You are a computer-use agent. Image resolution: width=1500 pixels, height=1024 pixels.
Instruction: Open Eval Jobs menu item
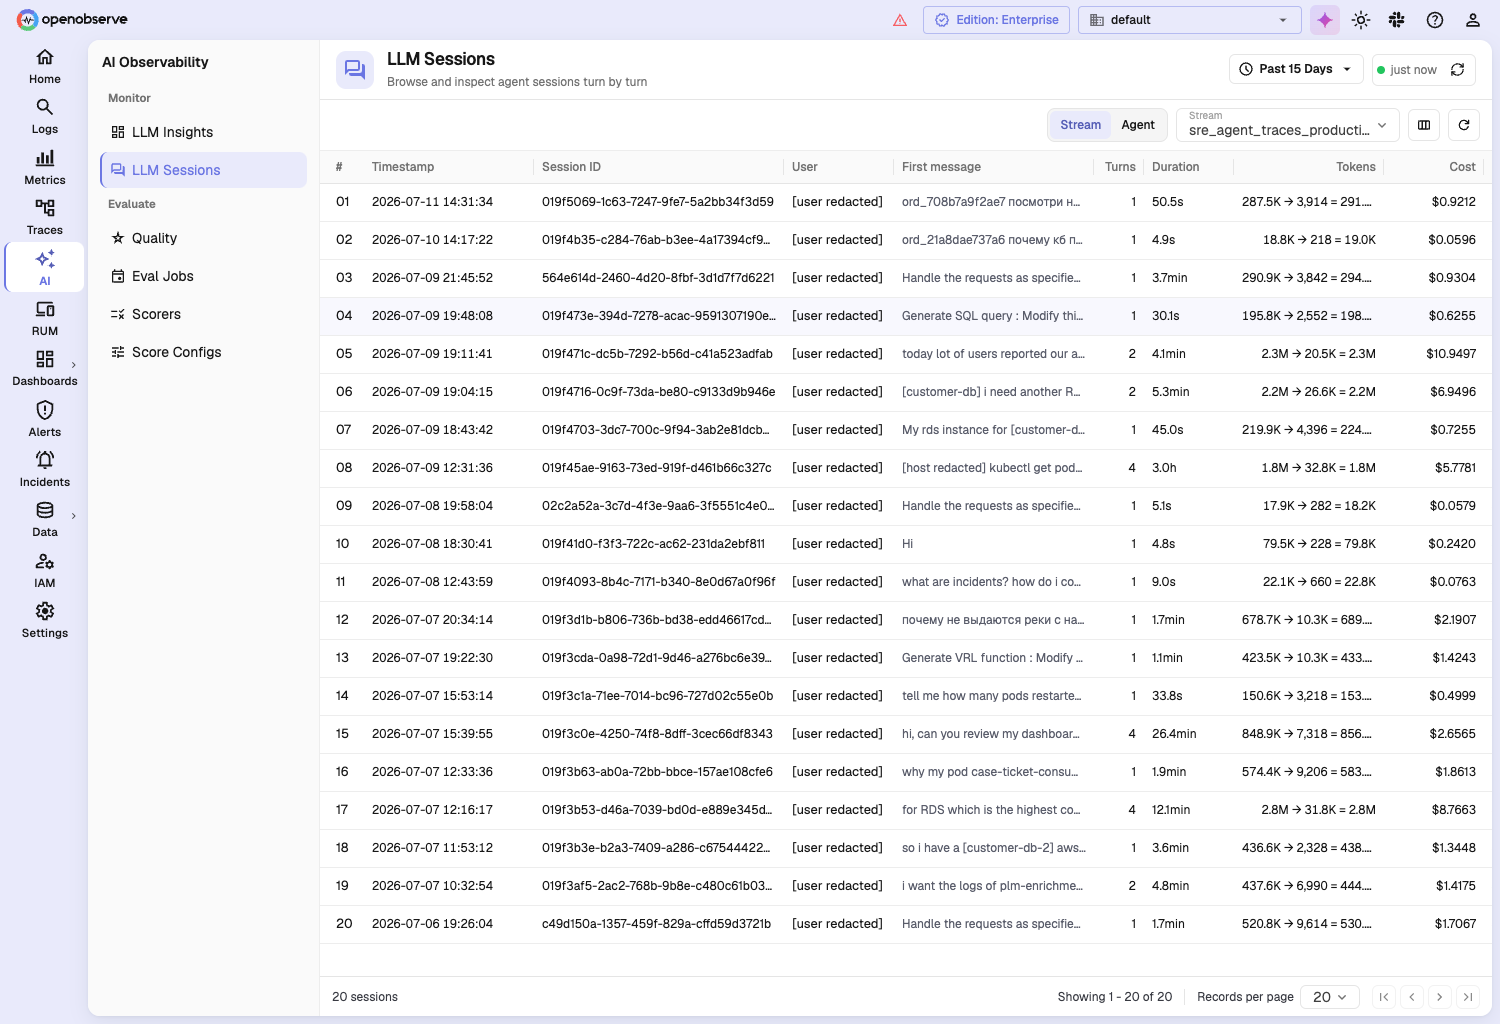pos(204,276)
